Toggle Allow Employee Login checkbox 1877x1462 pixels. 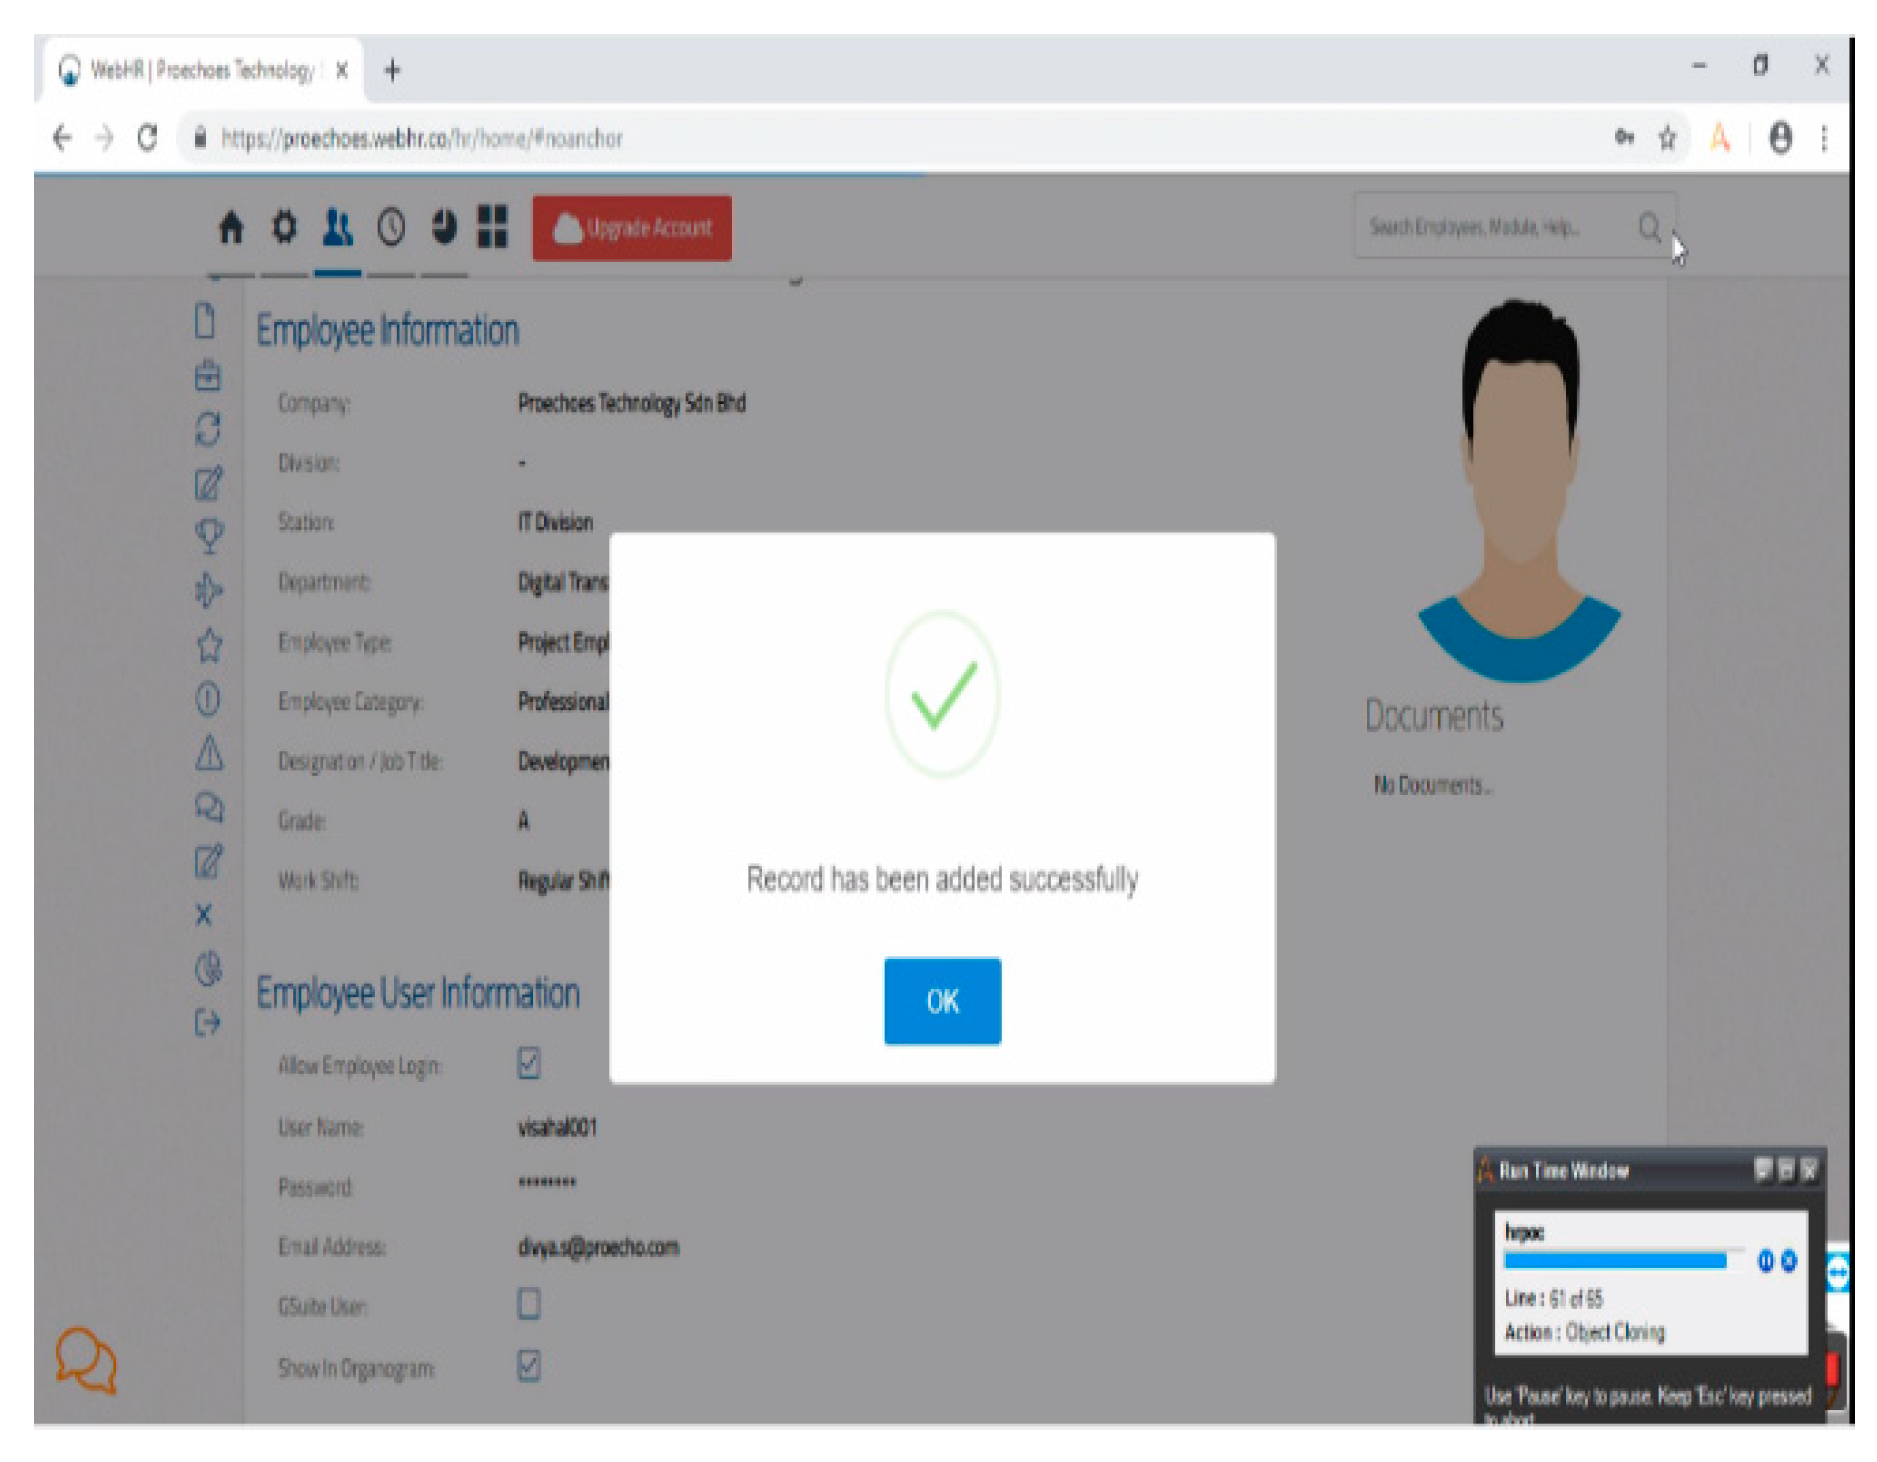(x=529, y=1063)
